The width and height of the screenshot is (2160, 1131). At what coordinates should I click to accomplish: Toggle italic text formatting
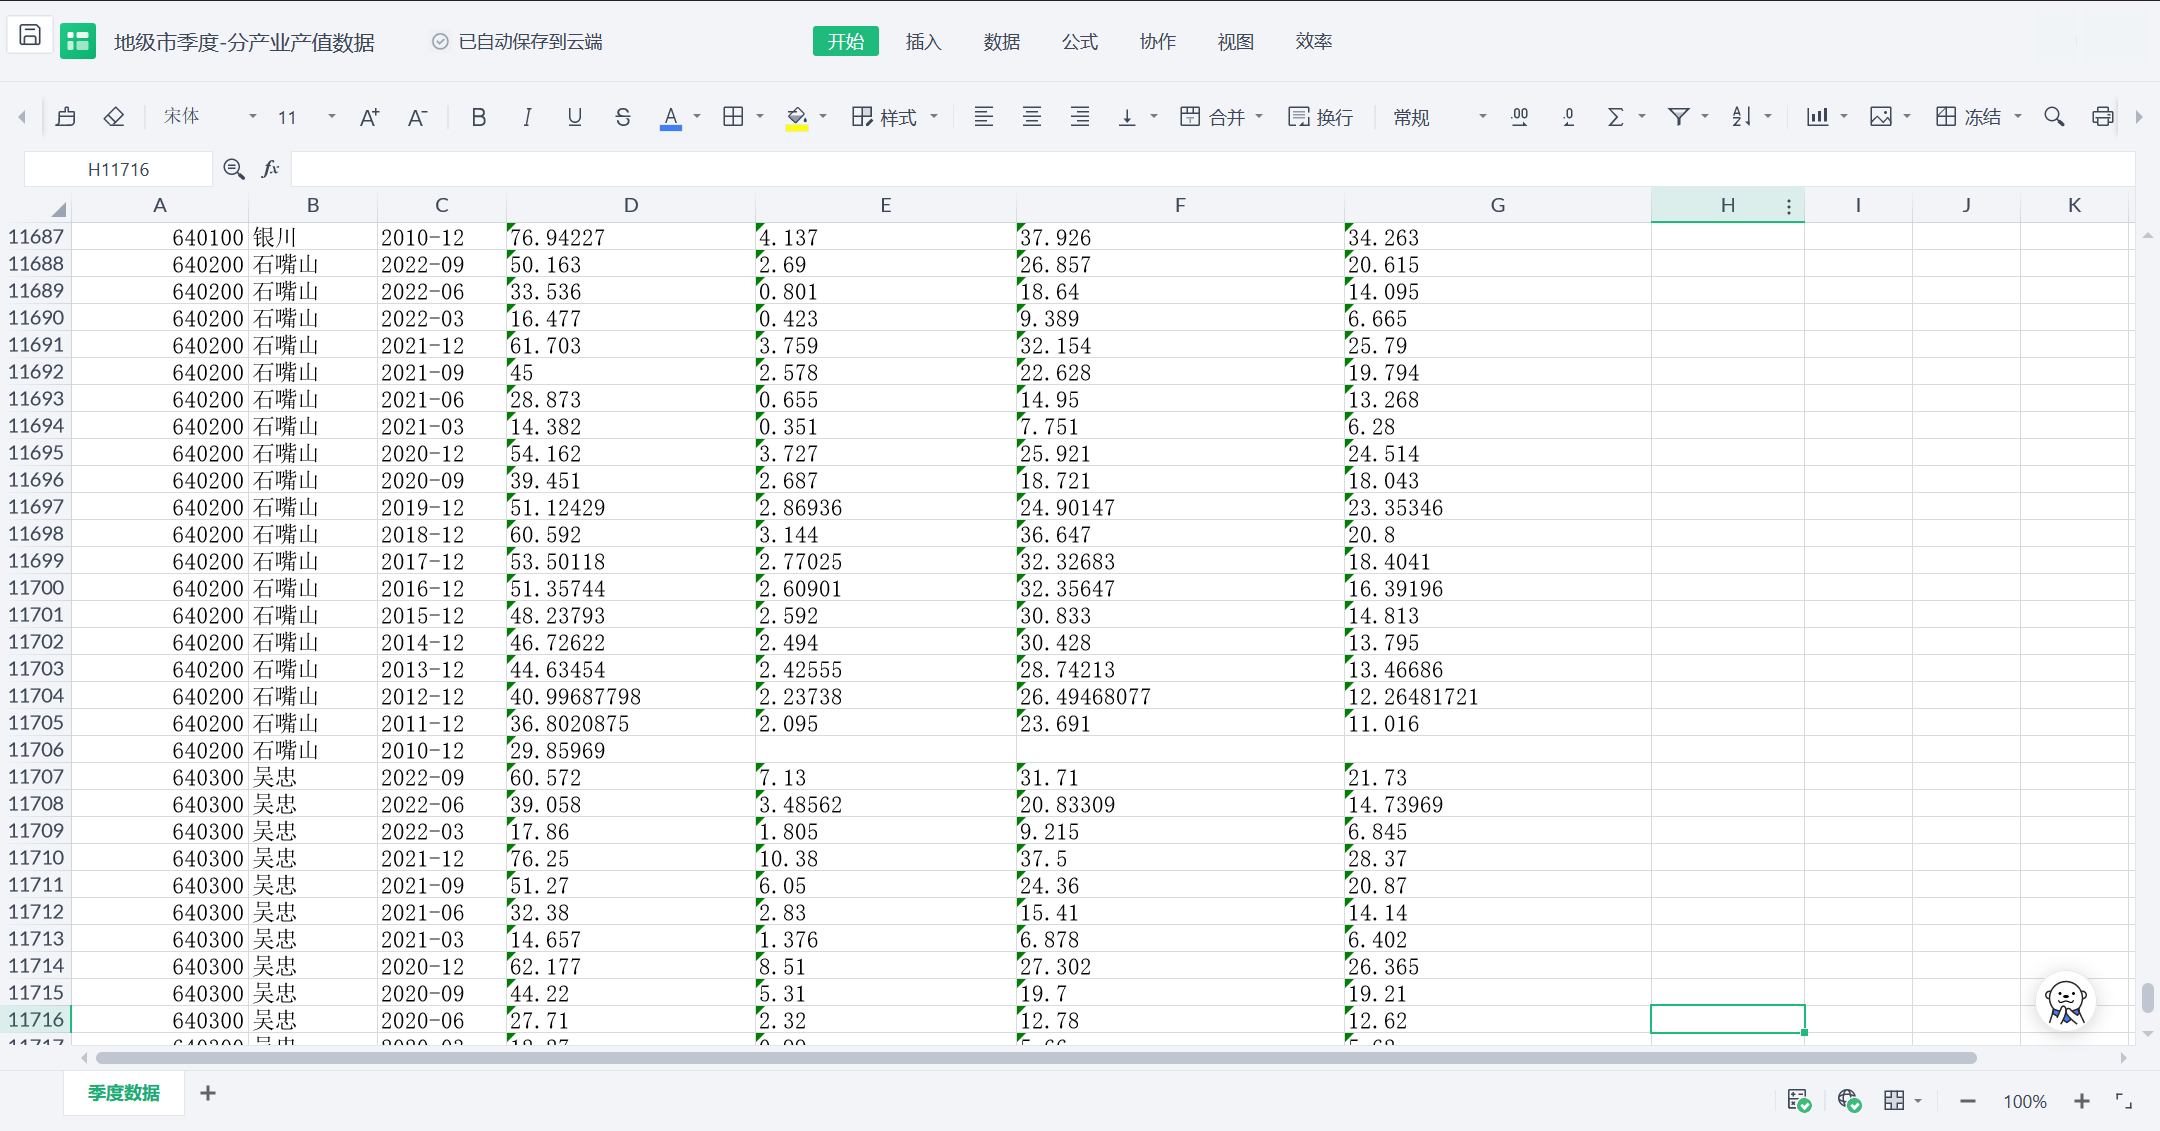tap(527, 117)
